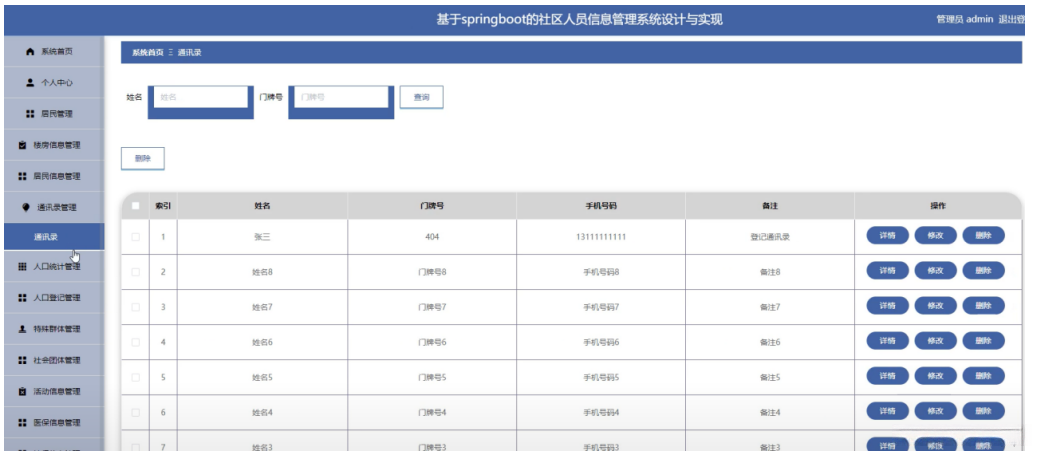This screenshot has width=1046, height=456.
Task: Click the cell 门牌号4
Action: (x=432, y=413)
